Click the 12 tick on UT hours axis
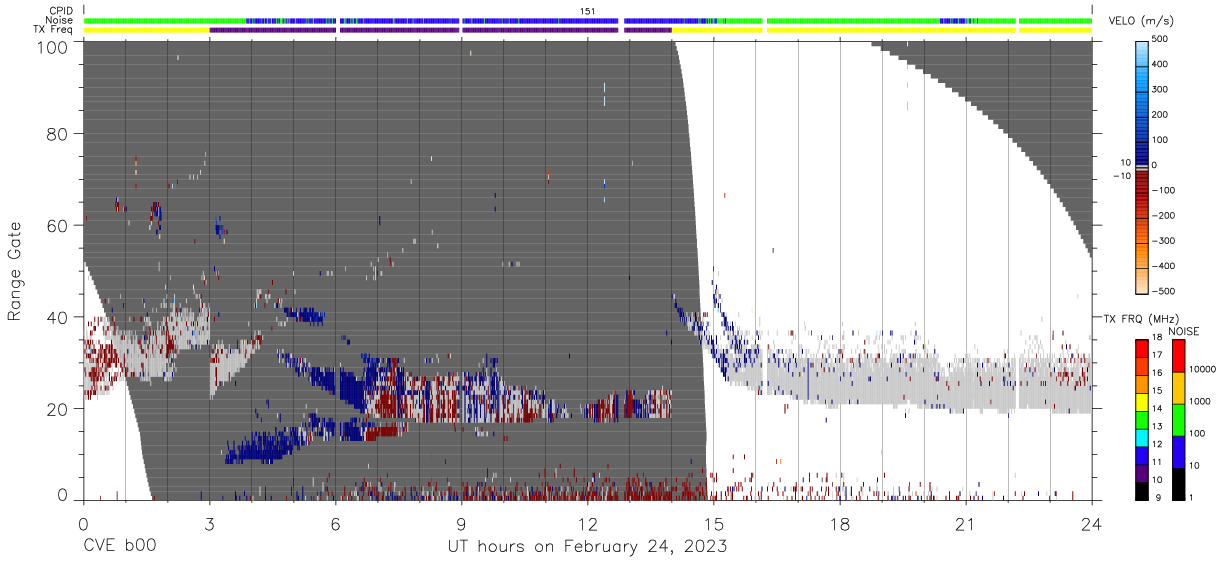Image resolution: width=1228 pixels, height=567 pixels. tap(587, 524)
